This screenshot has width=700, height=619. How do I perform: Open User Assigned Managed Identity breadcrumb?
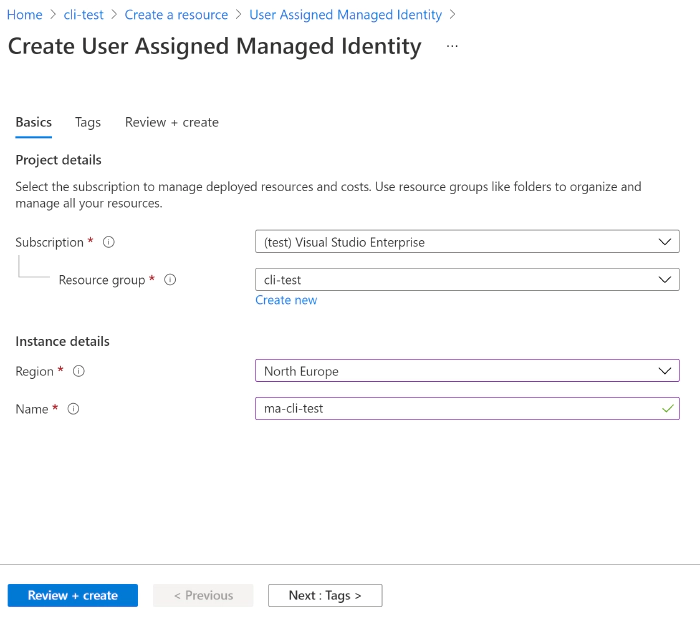pyautogui.click(x=345, y=15)
